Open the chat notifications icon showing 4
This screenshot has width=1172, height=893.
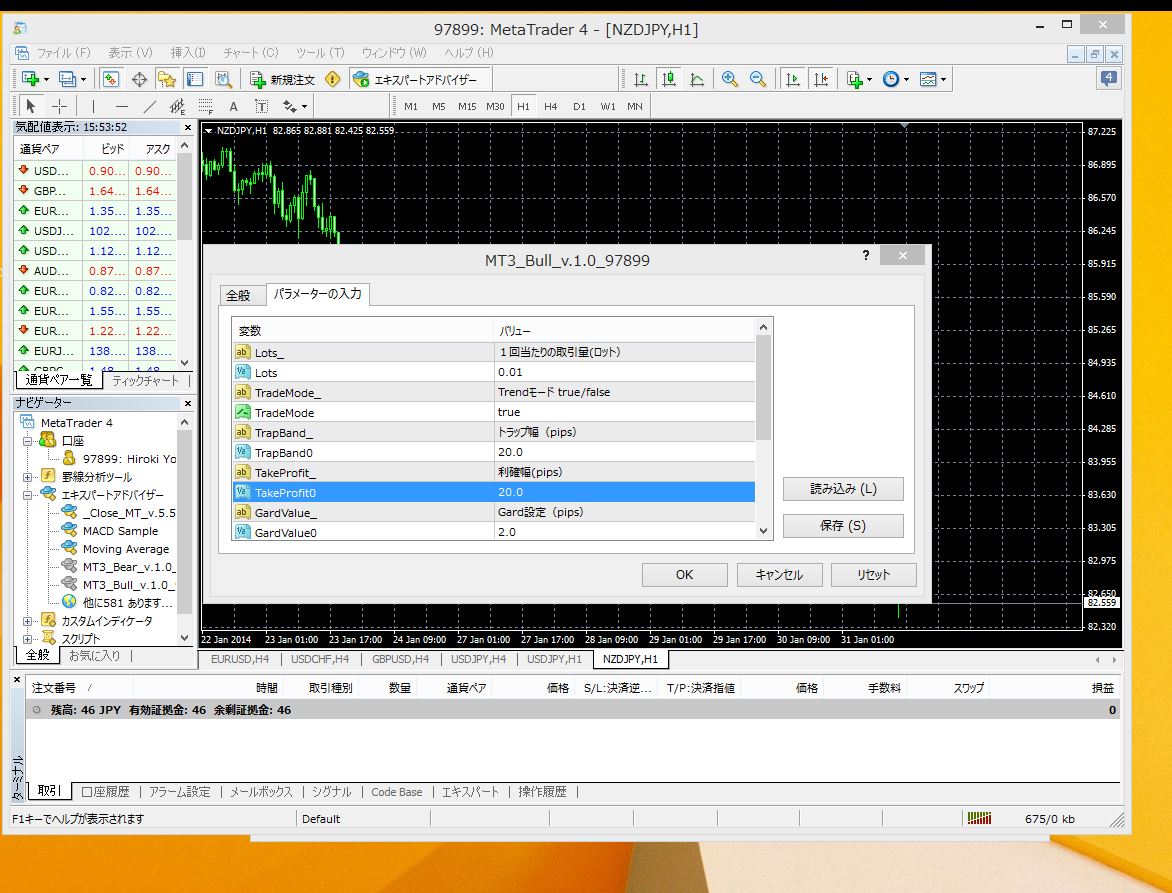[x=1108, y=78]
